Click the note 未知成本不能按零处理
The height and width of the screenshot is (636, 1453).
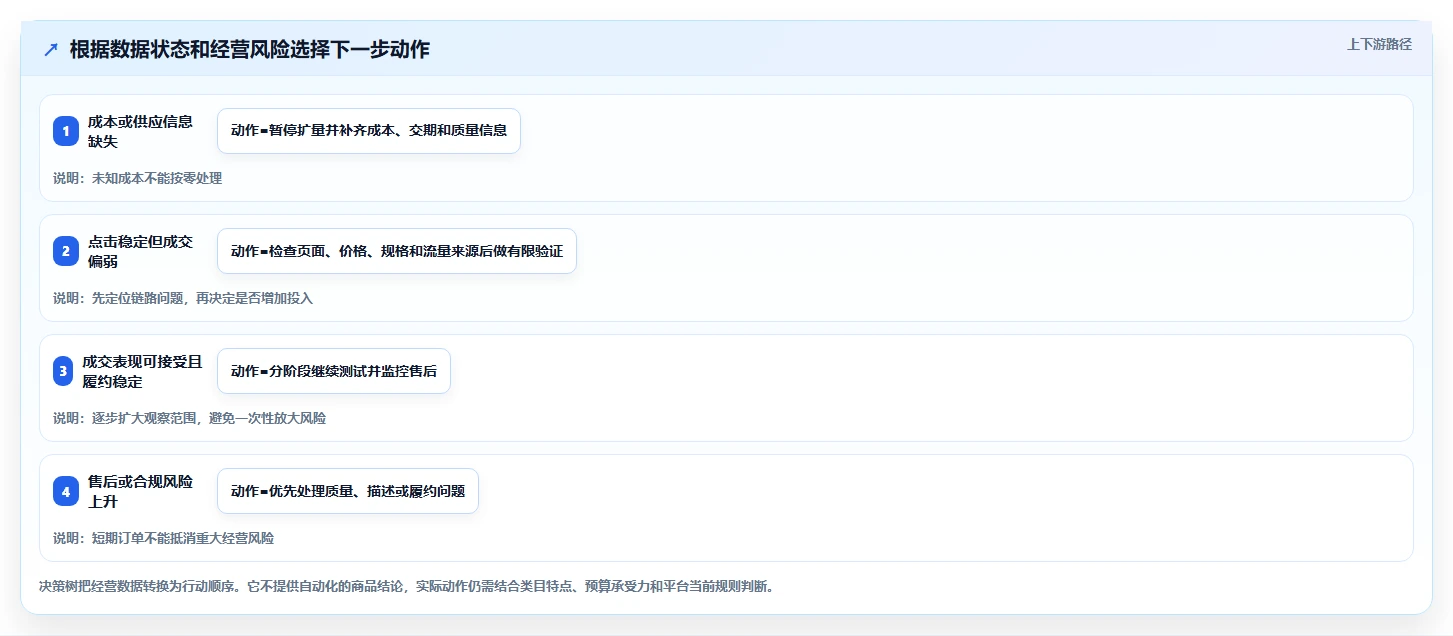point(157,178)
